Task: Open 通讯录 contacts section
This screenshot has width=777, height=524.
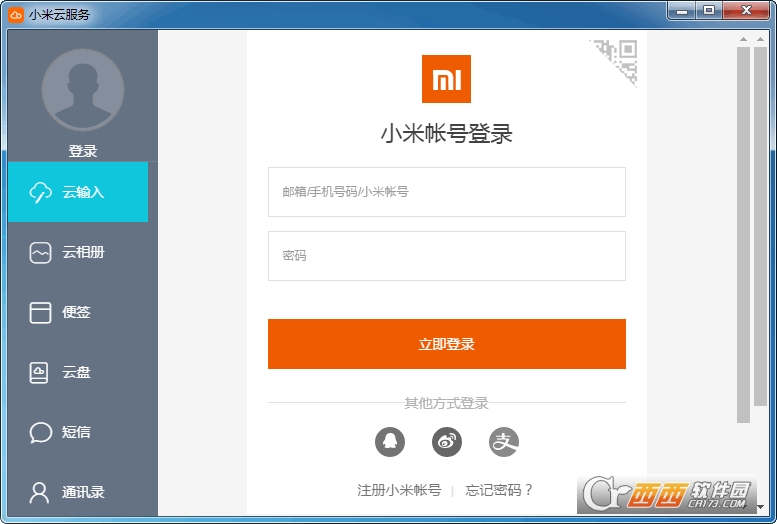Action: pos(82,492)
